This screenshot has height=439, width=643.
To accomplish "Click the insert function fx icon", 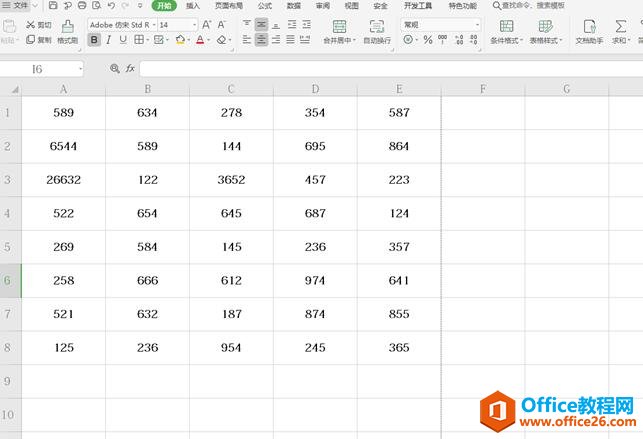I will [130, 69].
